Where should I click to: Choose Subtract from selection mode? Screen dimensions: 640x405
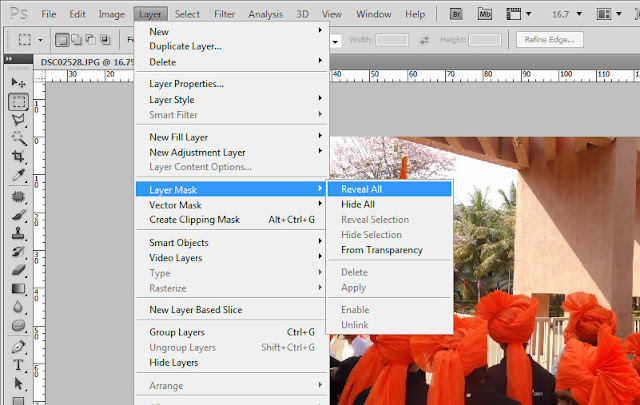coord(91,40)
